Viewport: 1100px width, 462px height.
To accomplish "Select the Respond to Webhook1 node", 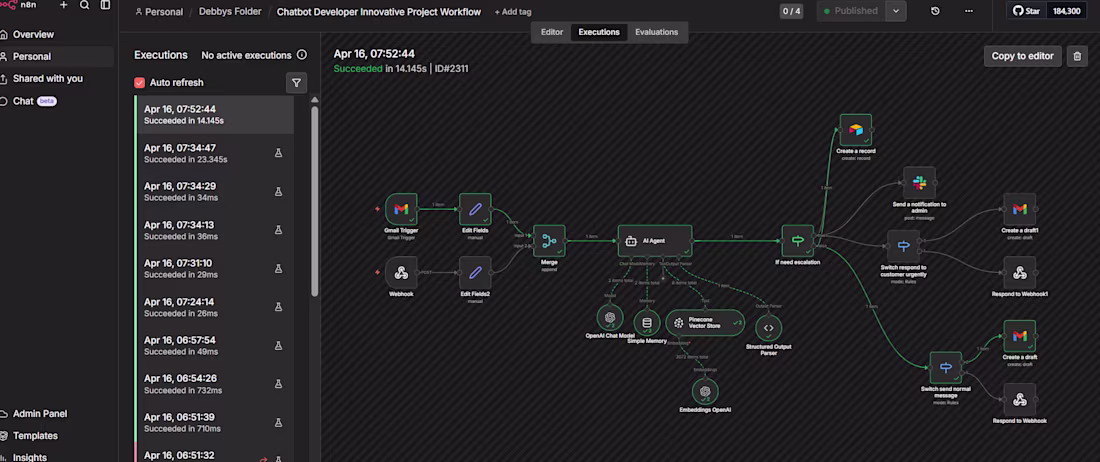I will [1020, 272].
